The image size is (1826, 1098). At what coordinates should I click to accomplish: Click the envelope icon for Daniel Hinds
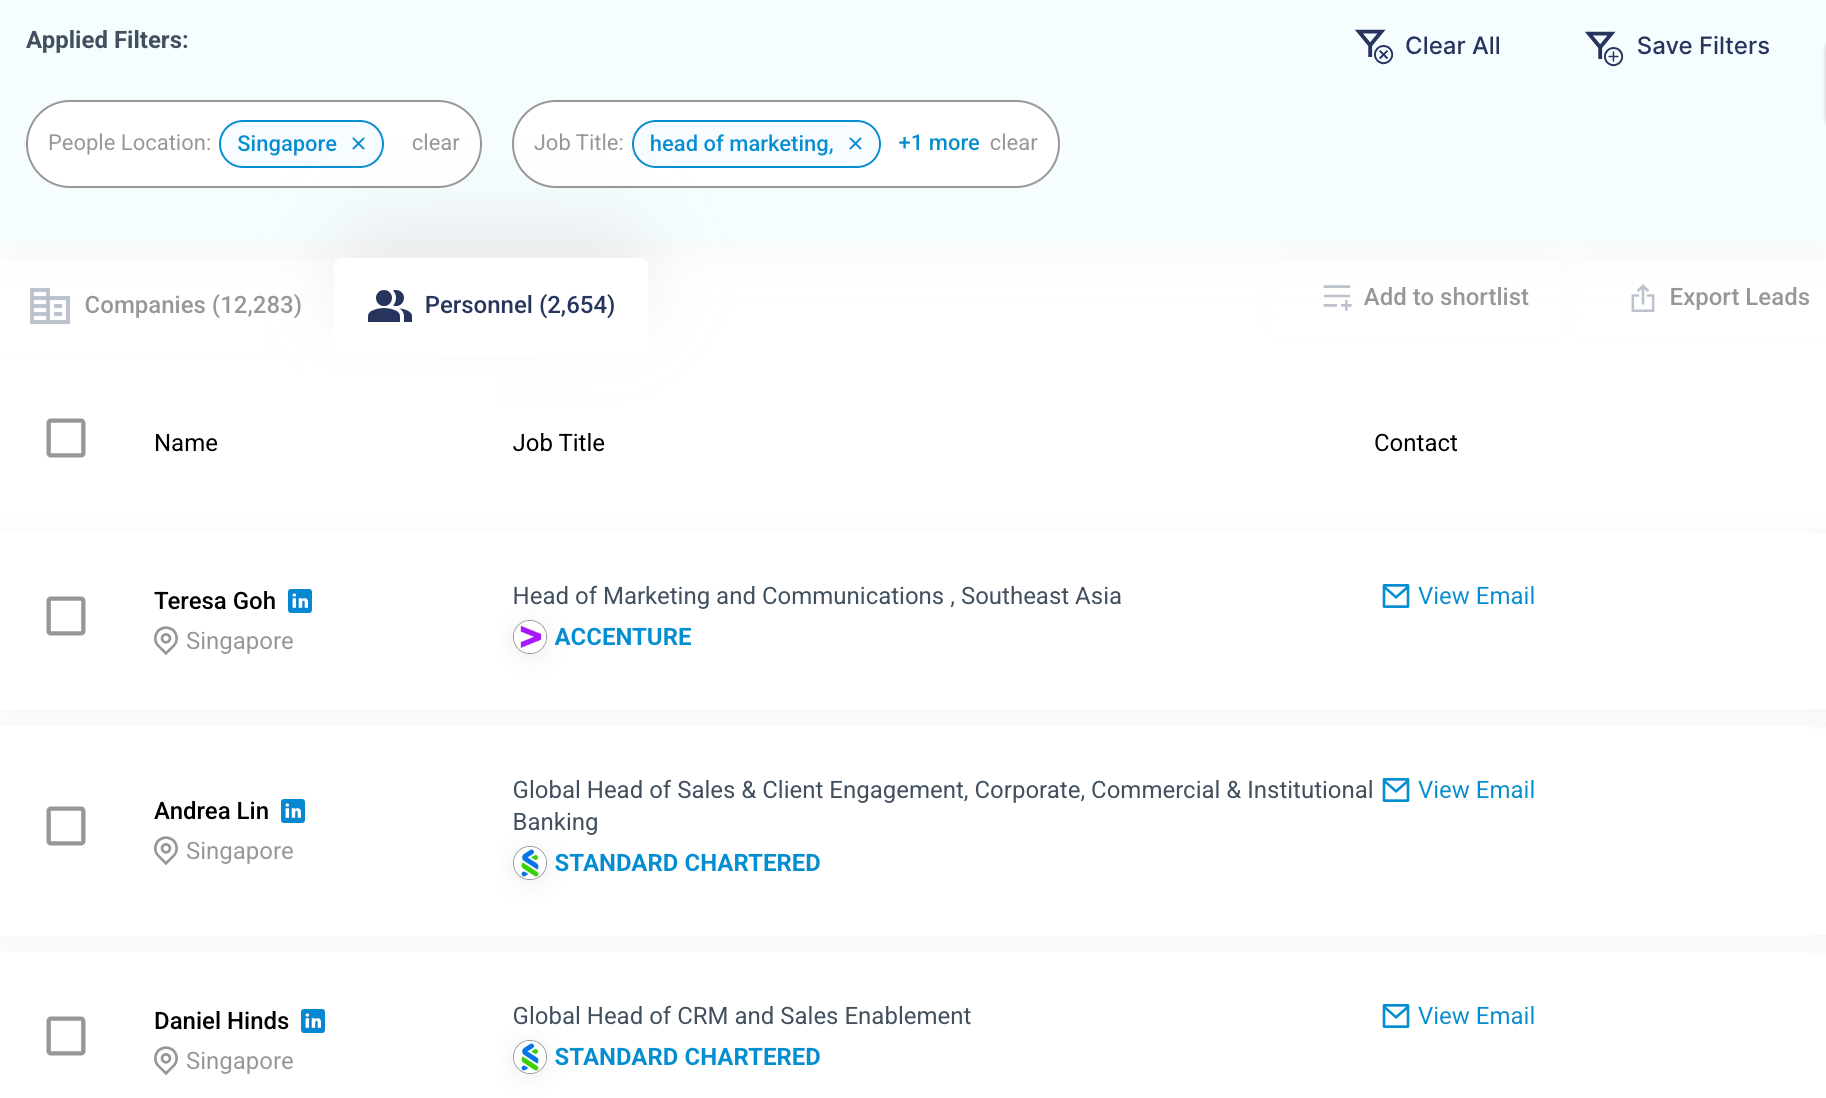pos(1396,1016)
